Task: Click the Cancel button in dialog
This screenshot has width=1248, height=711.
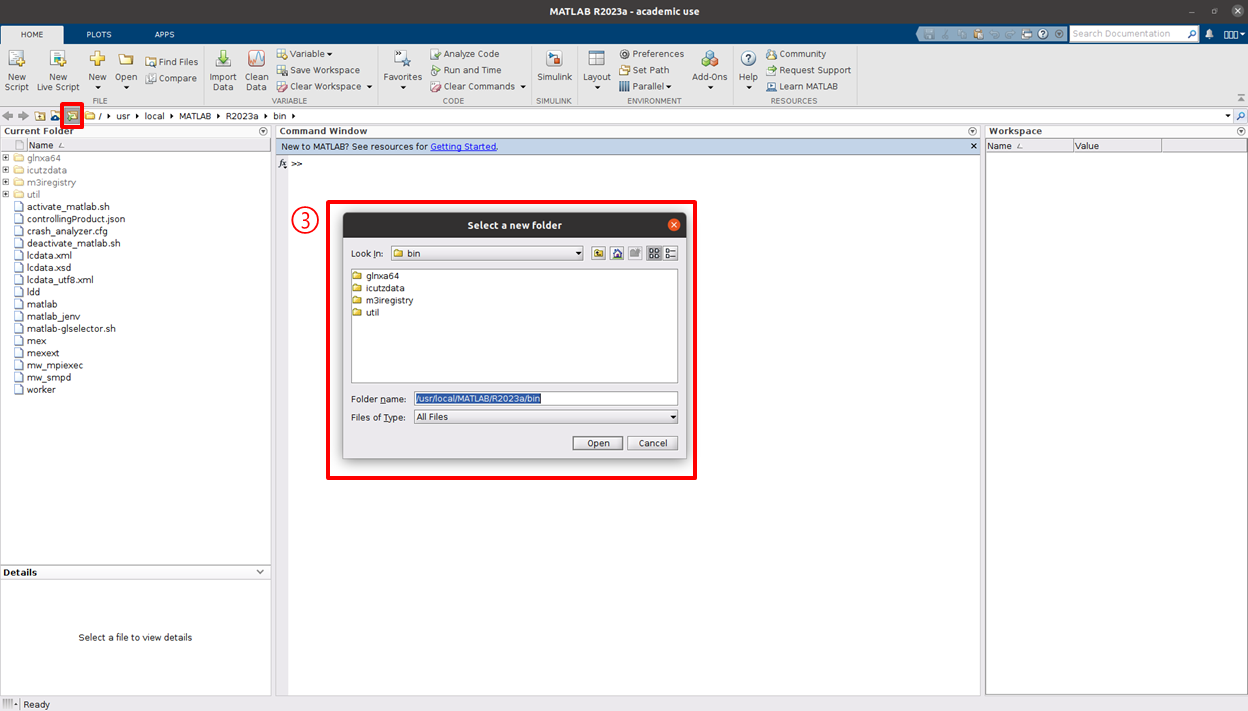Action: pyautogui.click(x=653, y=443)
